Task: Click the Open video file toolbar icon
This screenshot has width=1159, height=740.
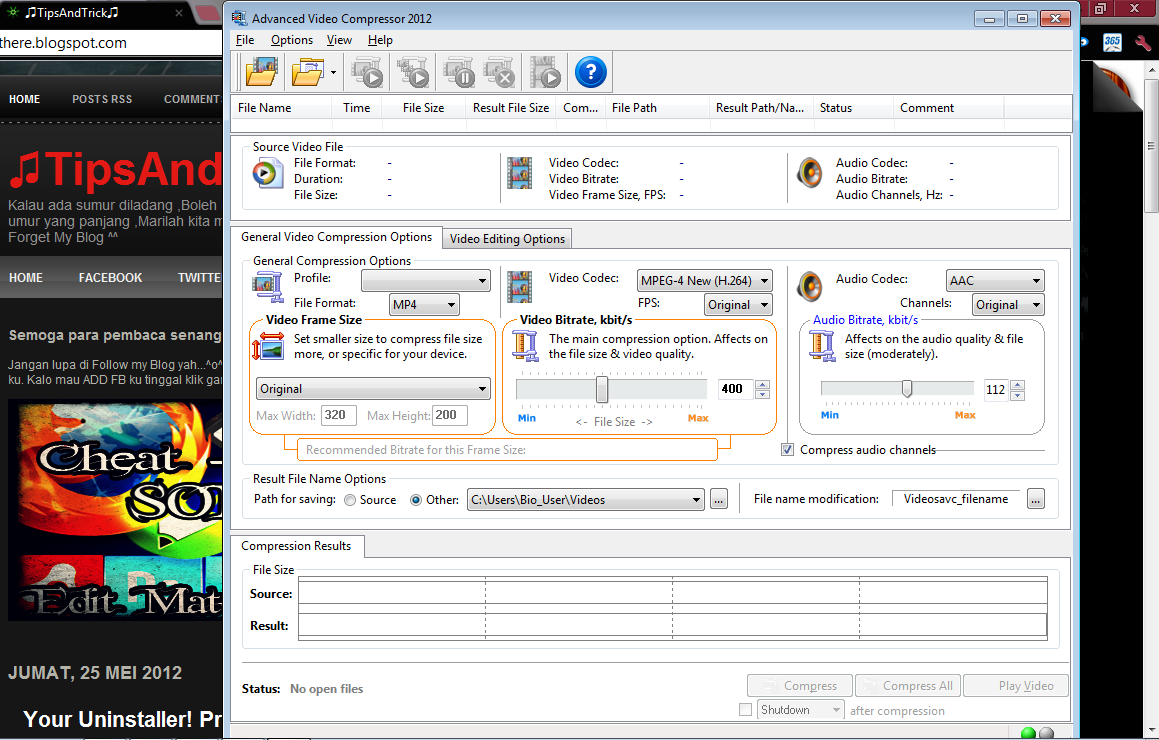Action: coord(262,72)
